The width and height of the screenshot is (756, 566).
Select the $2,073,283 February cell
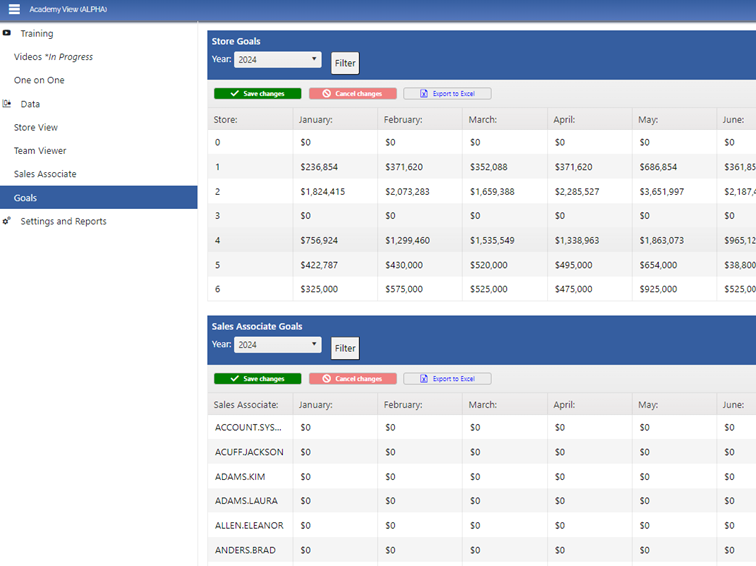point(420,191)
